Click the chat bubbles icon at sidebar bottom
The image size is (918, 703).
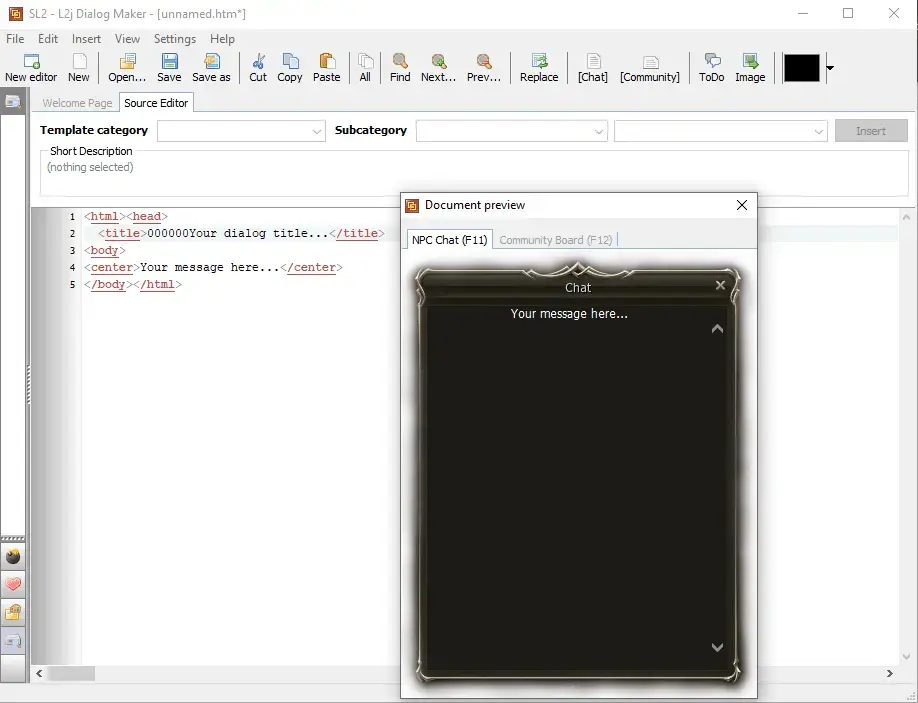point(13,640)
